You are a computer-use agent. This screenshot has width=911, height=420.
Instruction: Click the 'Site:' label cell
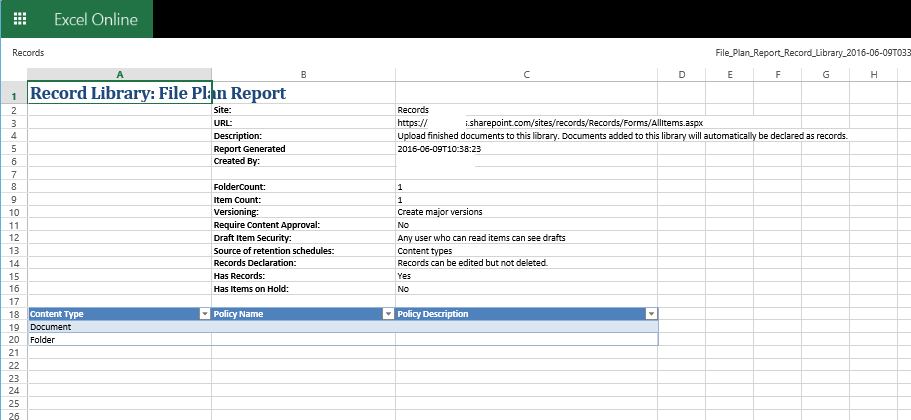click(x=303, y=110)
